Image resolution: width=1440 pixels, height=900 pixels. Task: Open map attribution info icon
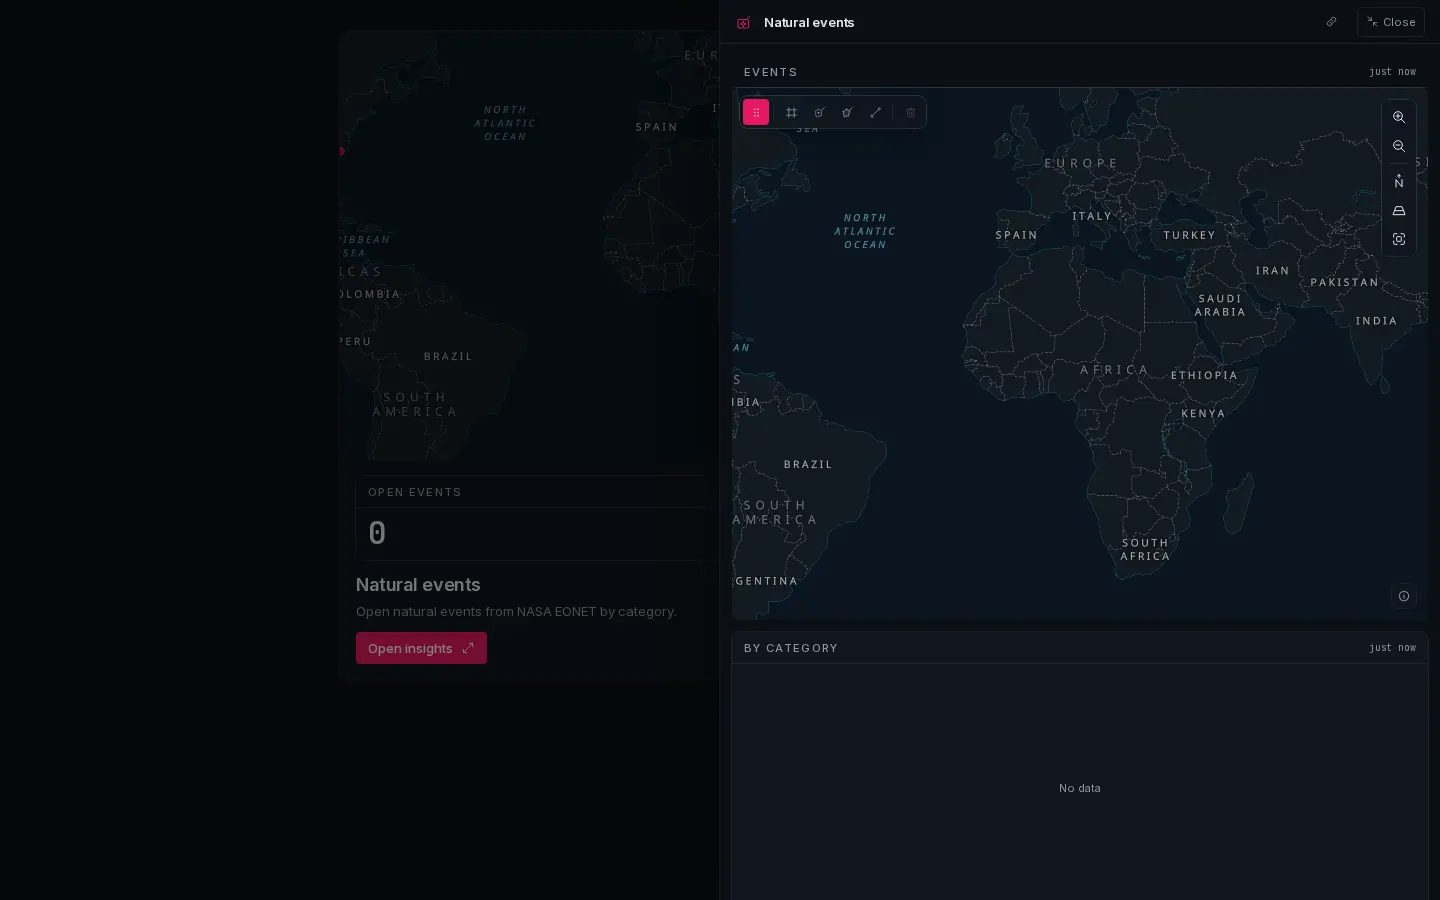pyautogui.click(x=1404, y=596)
